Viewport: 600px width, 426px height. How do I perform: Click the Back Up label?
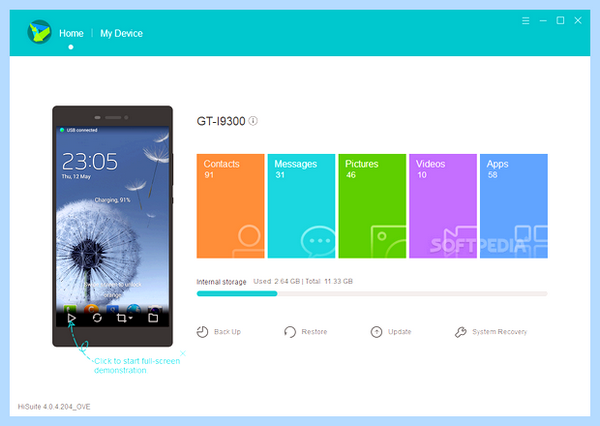[x=227, y=332]
